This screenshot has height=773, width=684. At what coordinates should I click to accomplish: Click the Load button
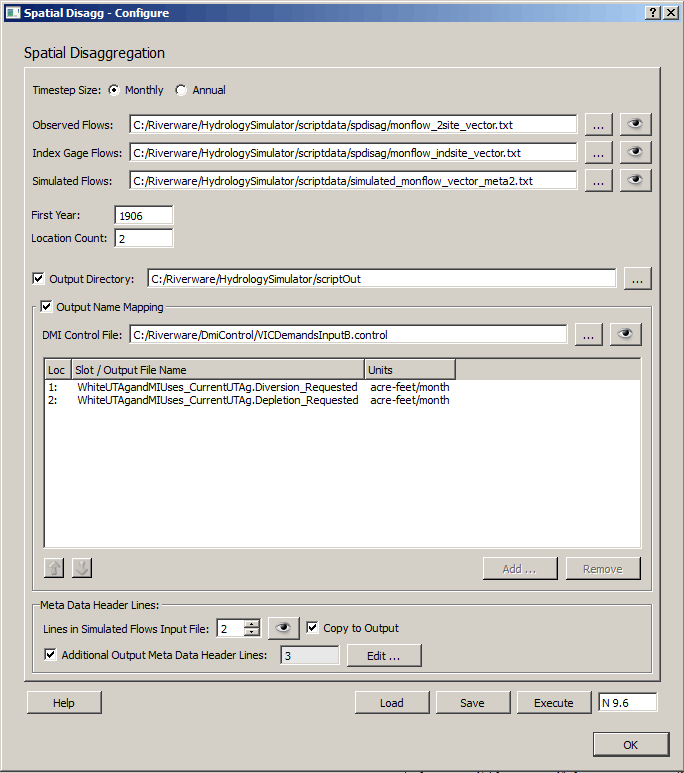click(x=392, y=703)
